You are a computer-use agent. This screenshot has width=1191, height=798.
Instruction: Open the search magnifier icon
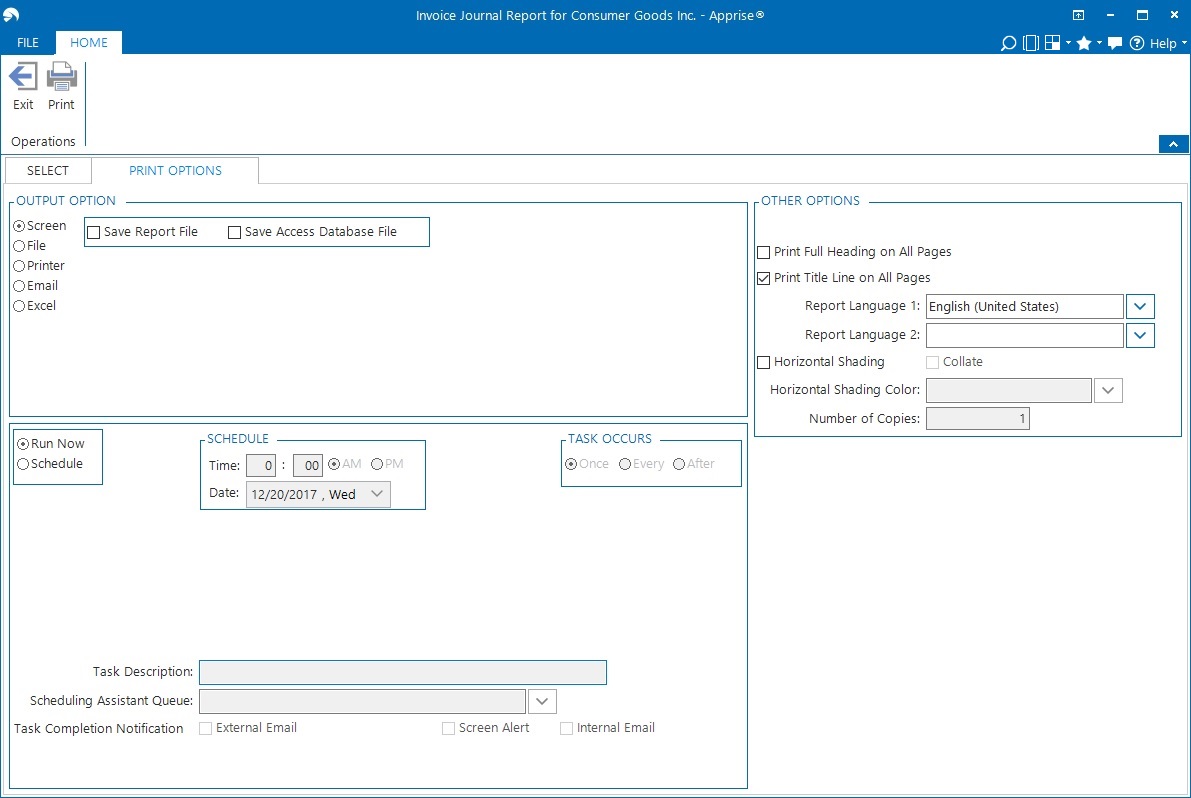[x=1008, y=43]
